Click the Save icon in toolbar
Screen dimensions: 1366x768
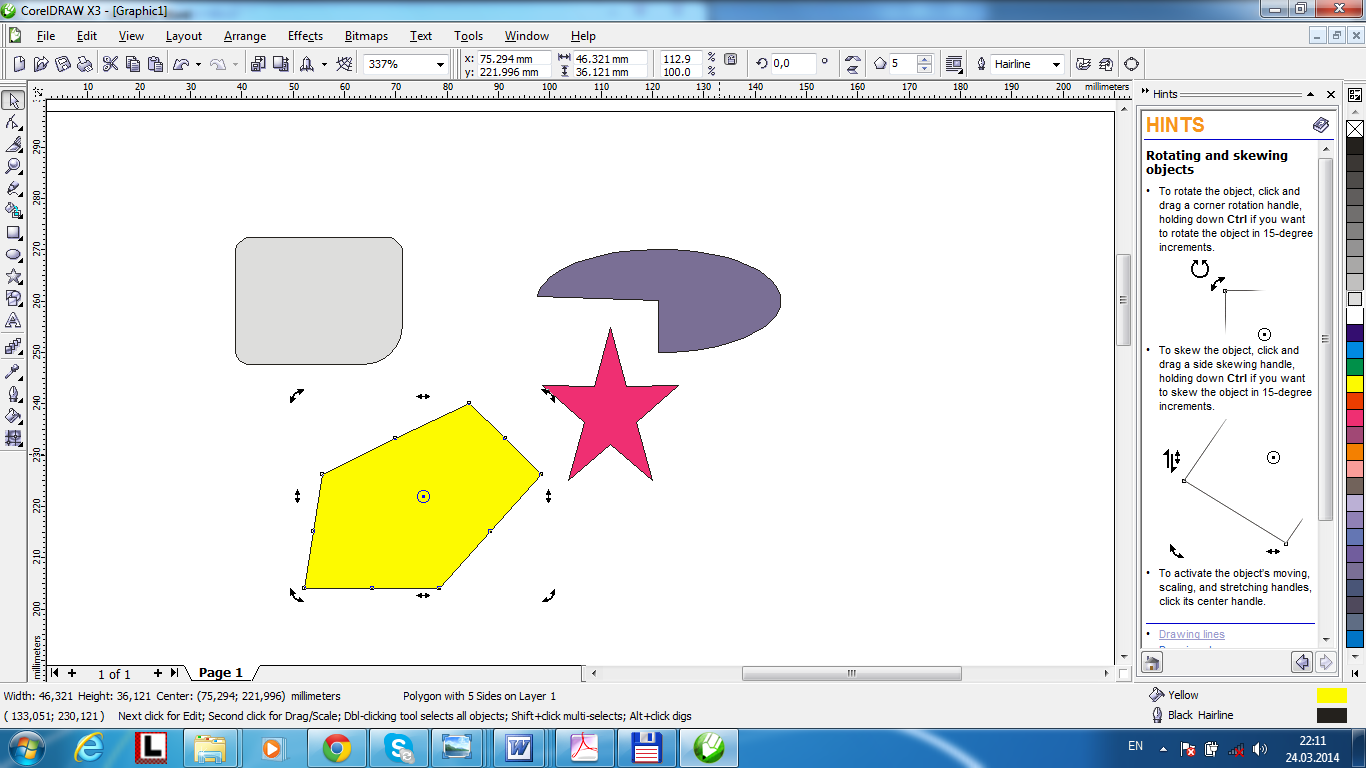point(63,64)
